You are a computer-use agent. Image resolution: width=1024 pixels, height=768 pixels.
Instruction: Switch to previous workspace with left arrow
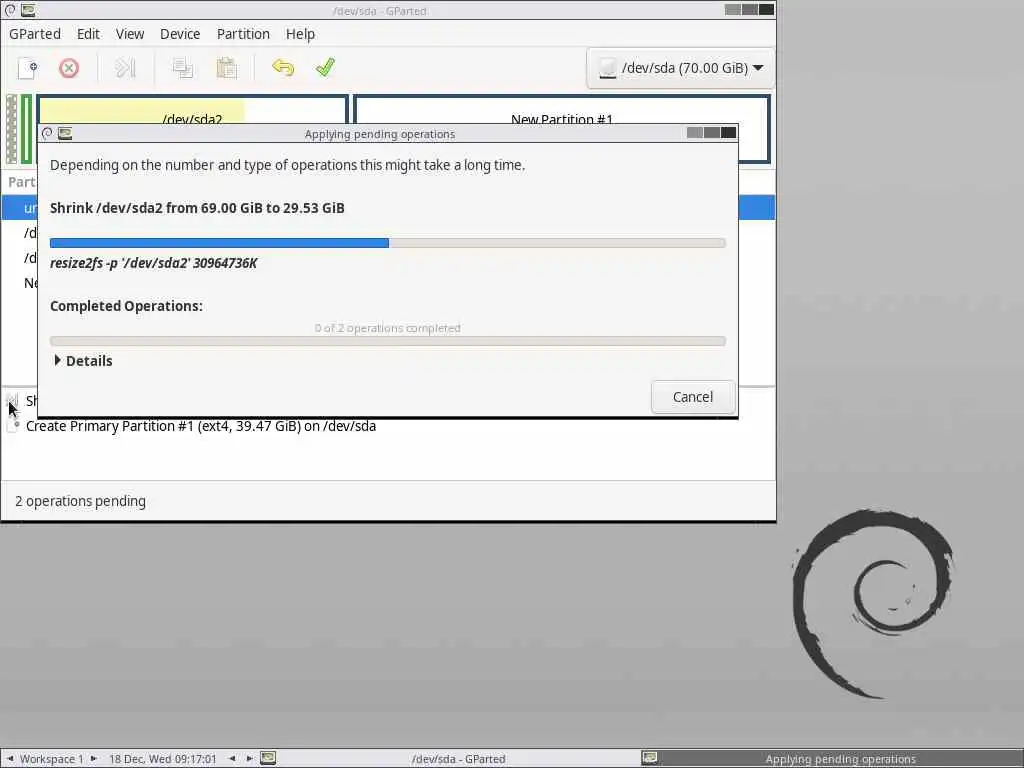9,758
